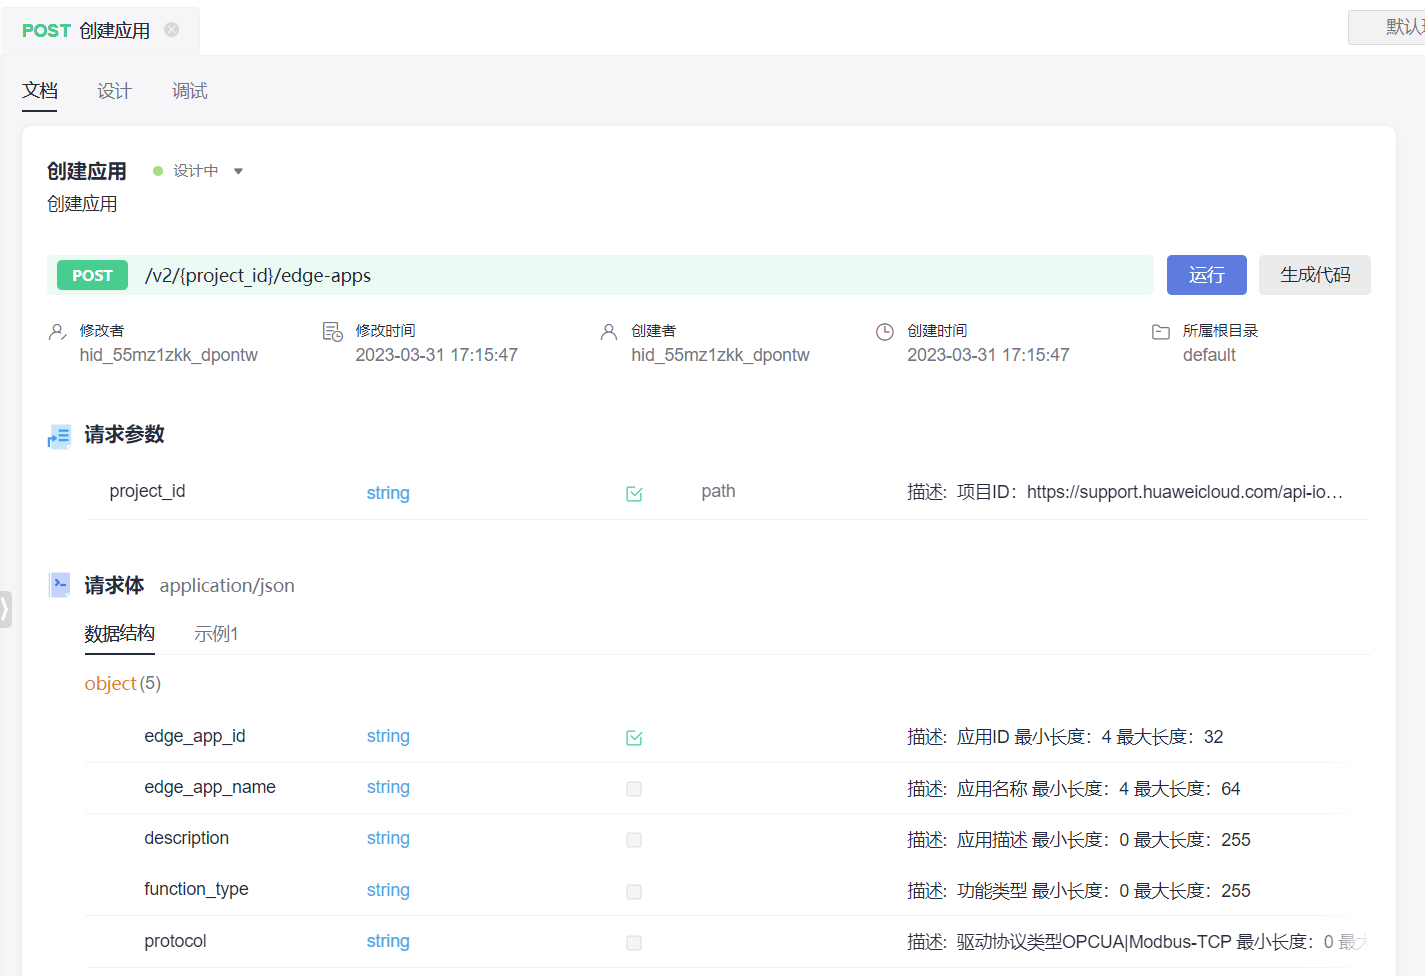Click the 所属根目录 folder icon

[x=1161, y=332]
